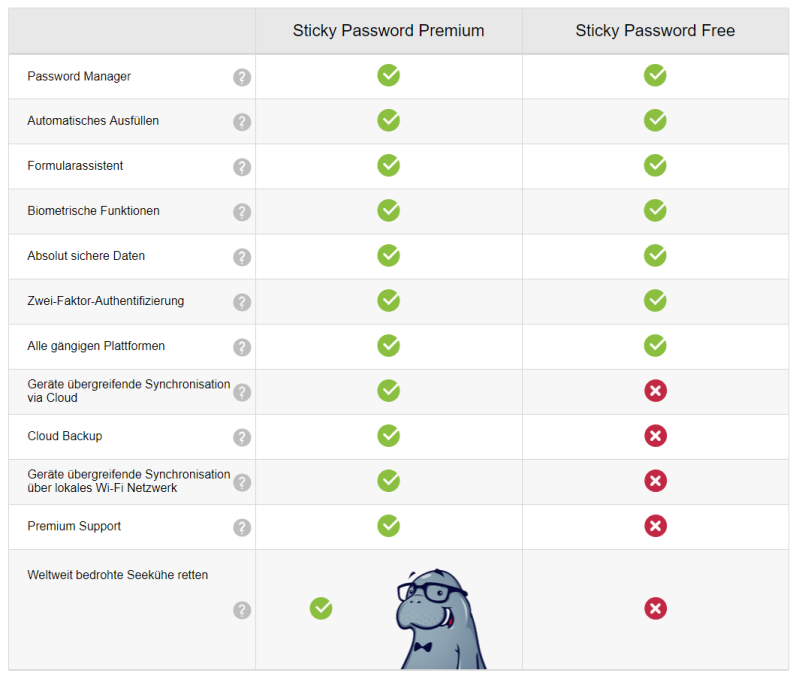Select the Sticky Password Free column header
The image size is (800, 679).
click(x=655, y=31)
